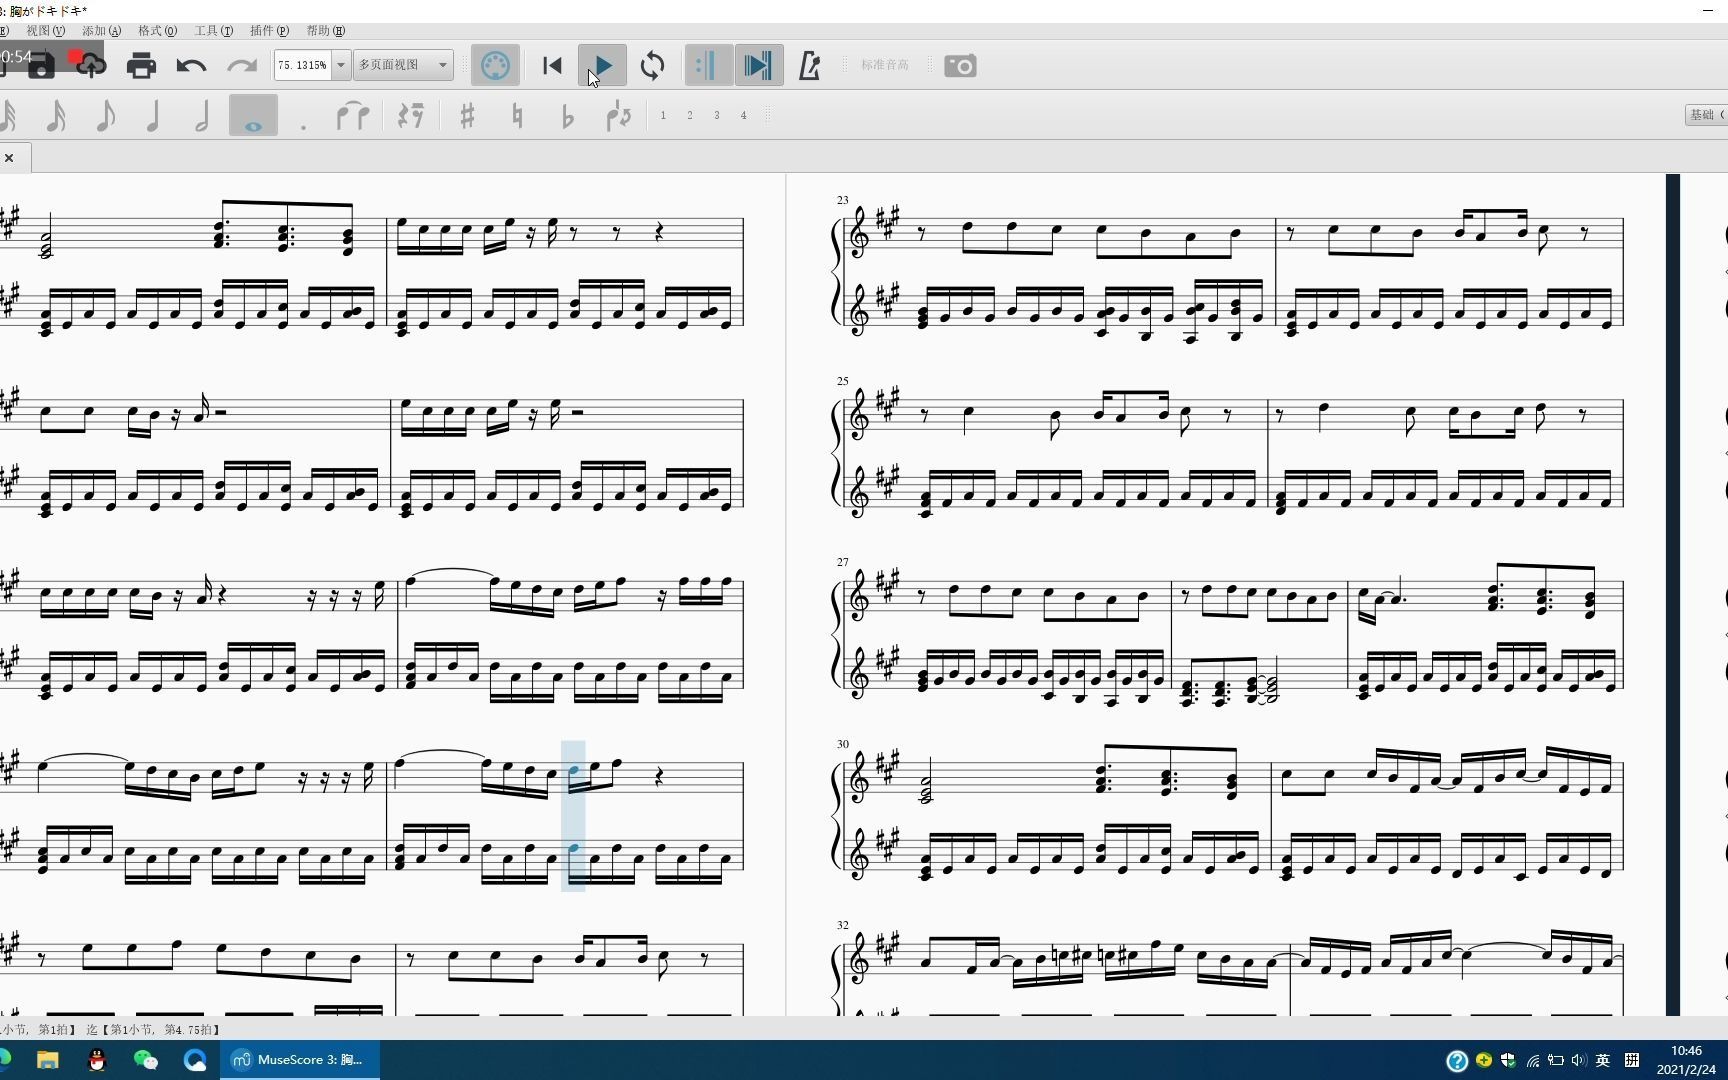The image size is (1728, 1080).
Task: Switch to MuseScore 3 taskbar button
Action: click(x=300, y=1060)
